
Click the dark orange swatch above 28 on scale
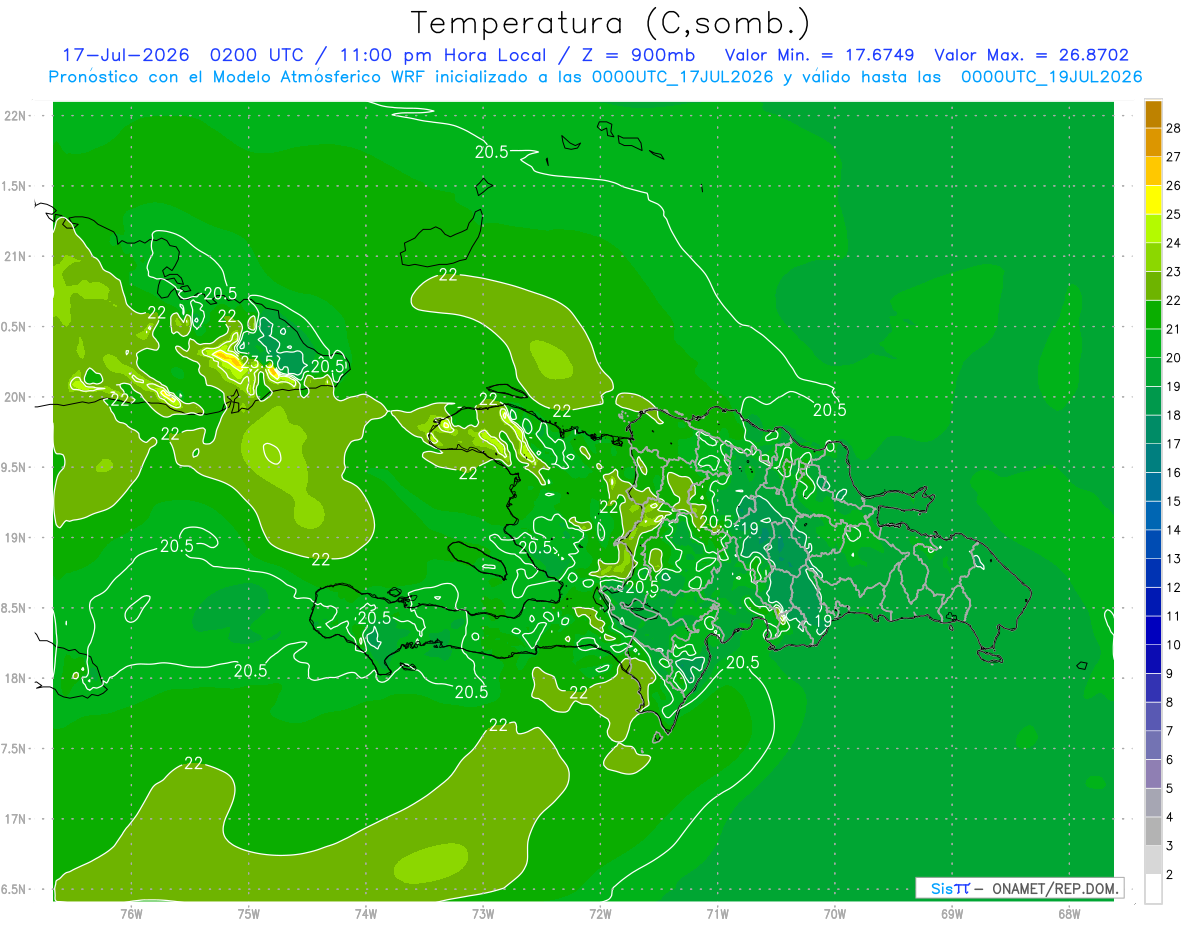[x=1153, y=114]
